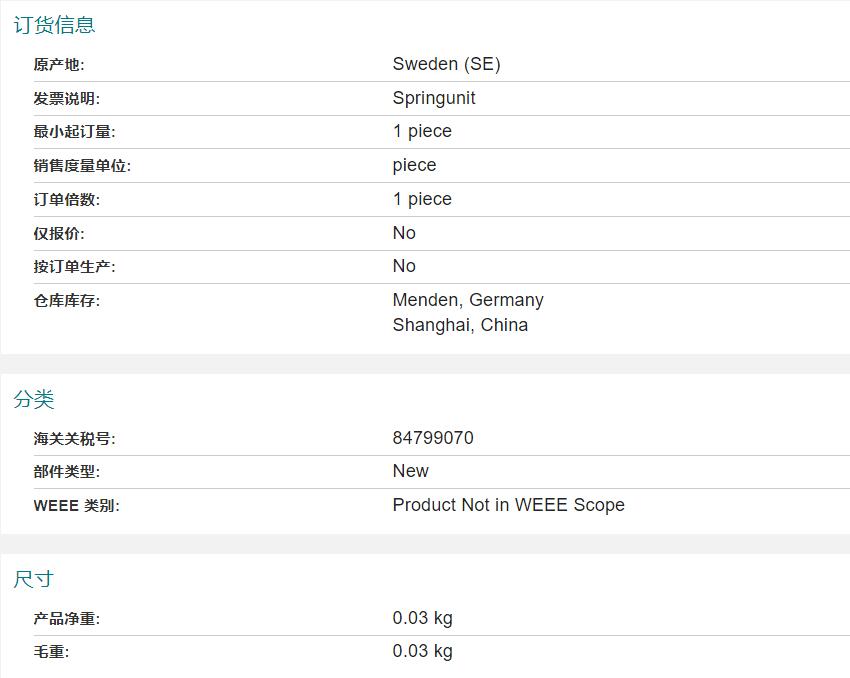Click the New value beside 部件类型

tap(410, 471)
